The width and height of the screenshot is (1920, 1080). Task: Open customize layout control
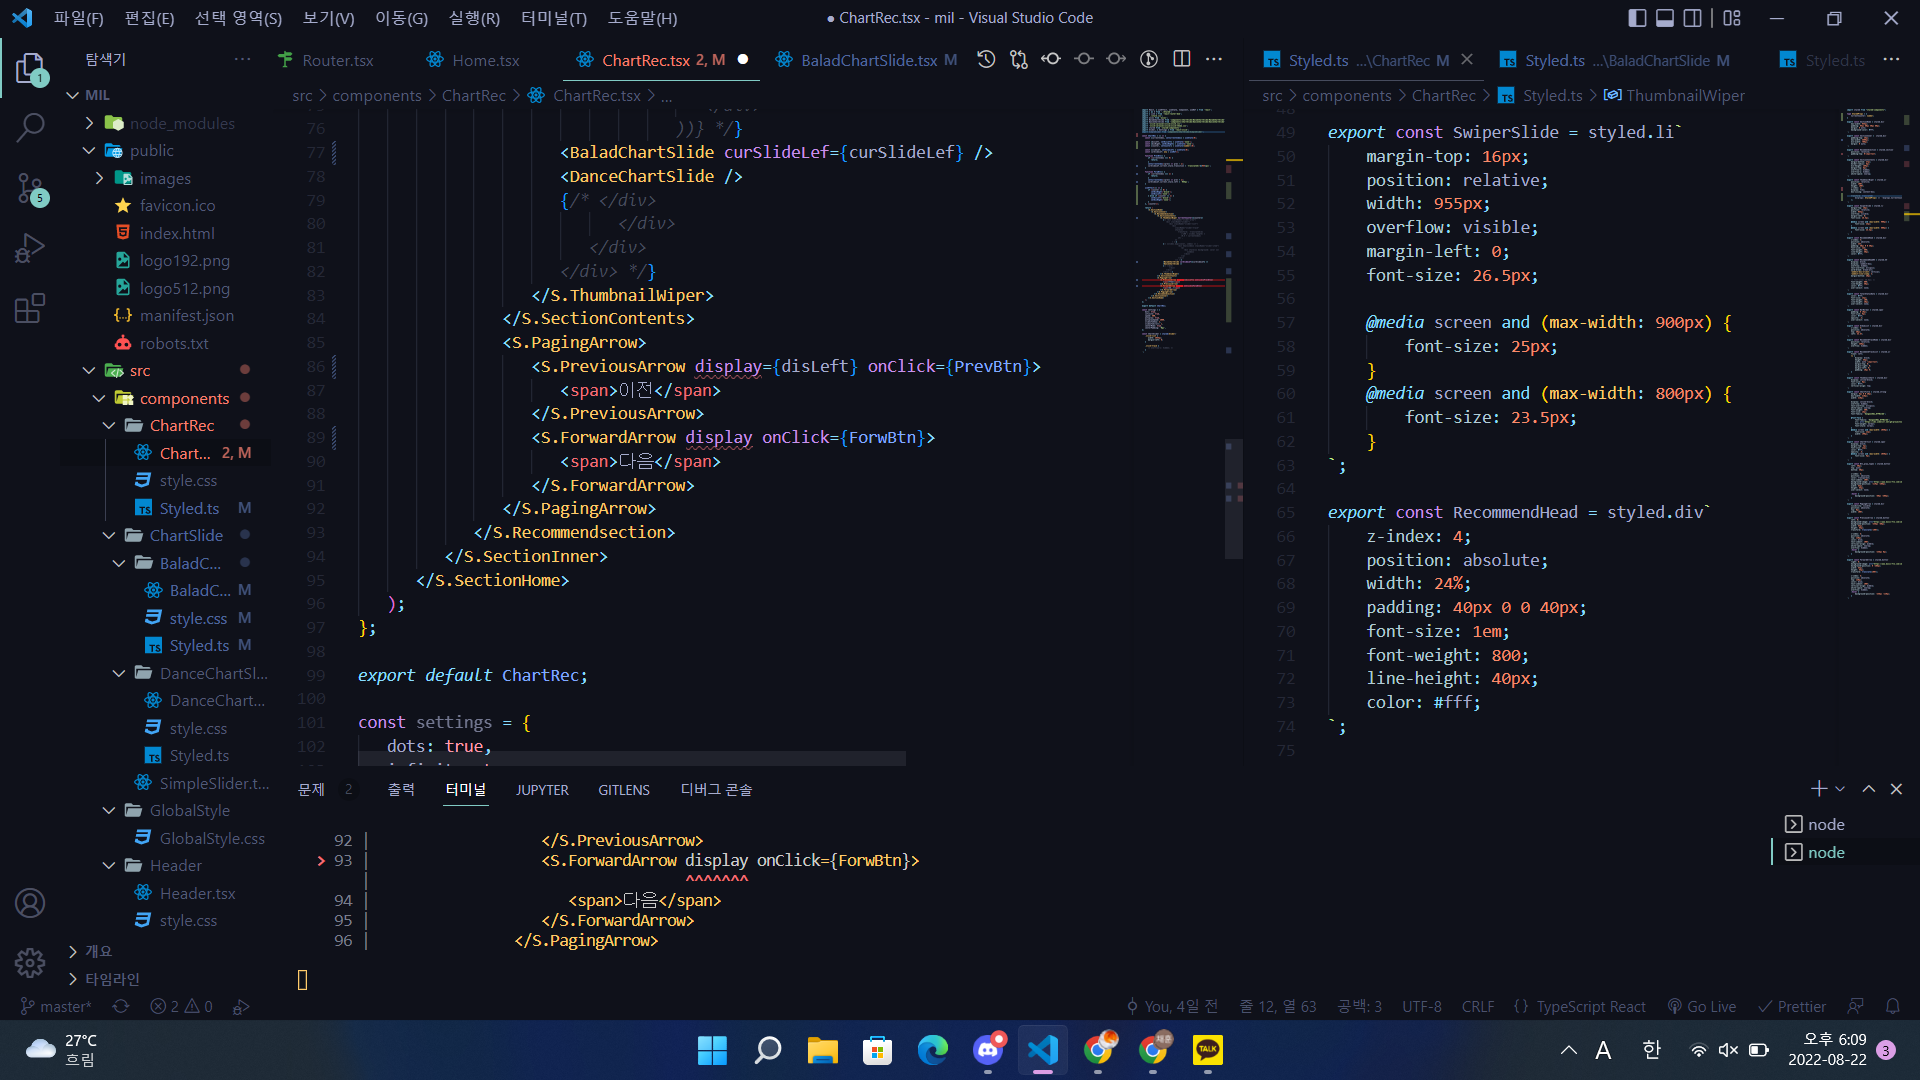pyautogui.click(x=1733, y=18)
